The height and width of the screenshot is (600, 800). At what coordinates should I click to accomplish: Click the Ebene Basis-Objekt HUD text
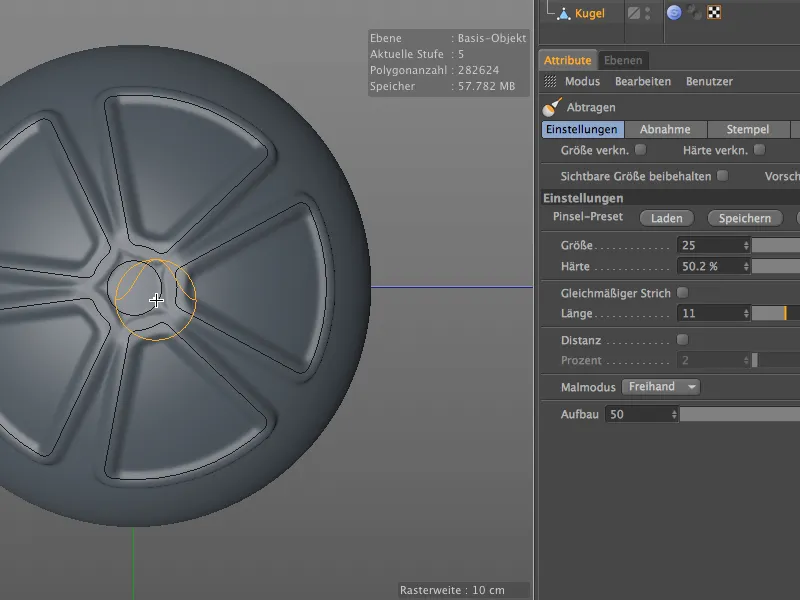point(448,38)
